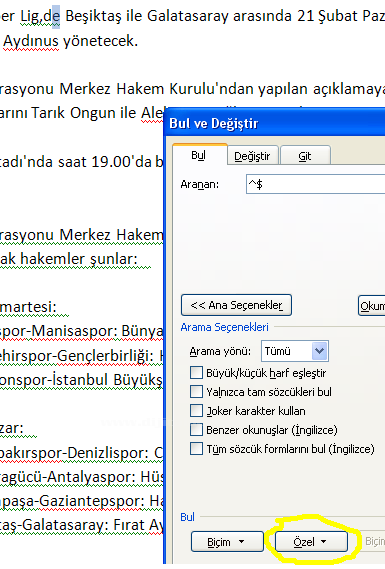The width and height of the screenshot is (385, 569).
Task: Switch to the Bul tab
Action: tap(200, 155)
